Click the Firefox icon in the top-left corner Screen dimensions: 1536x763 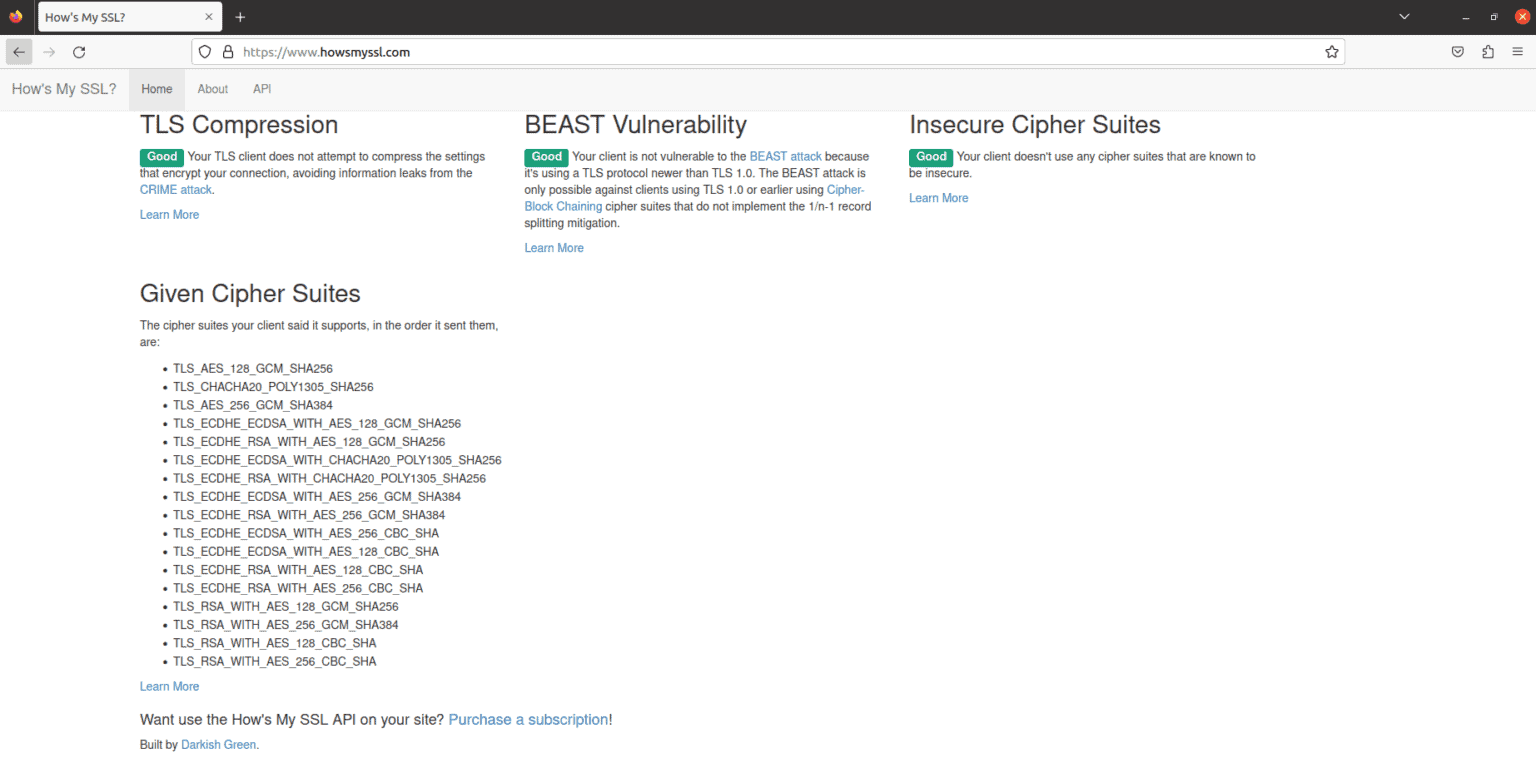15,16
